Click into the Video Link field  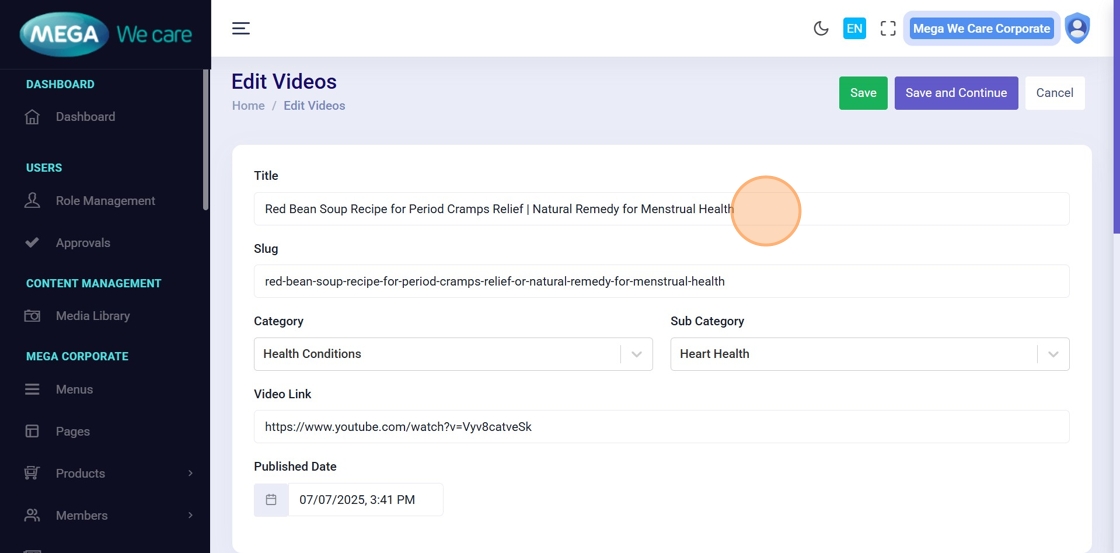click(x=661, y=427)
